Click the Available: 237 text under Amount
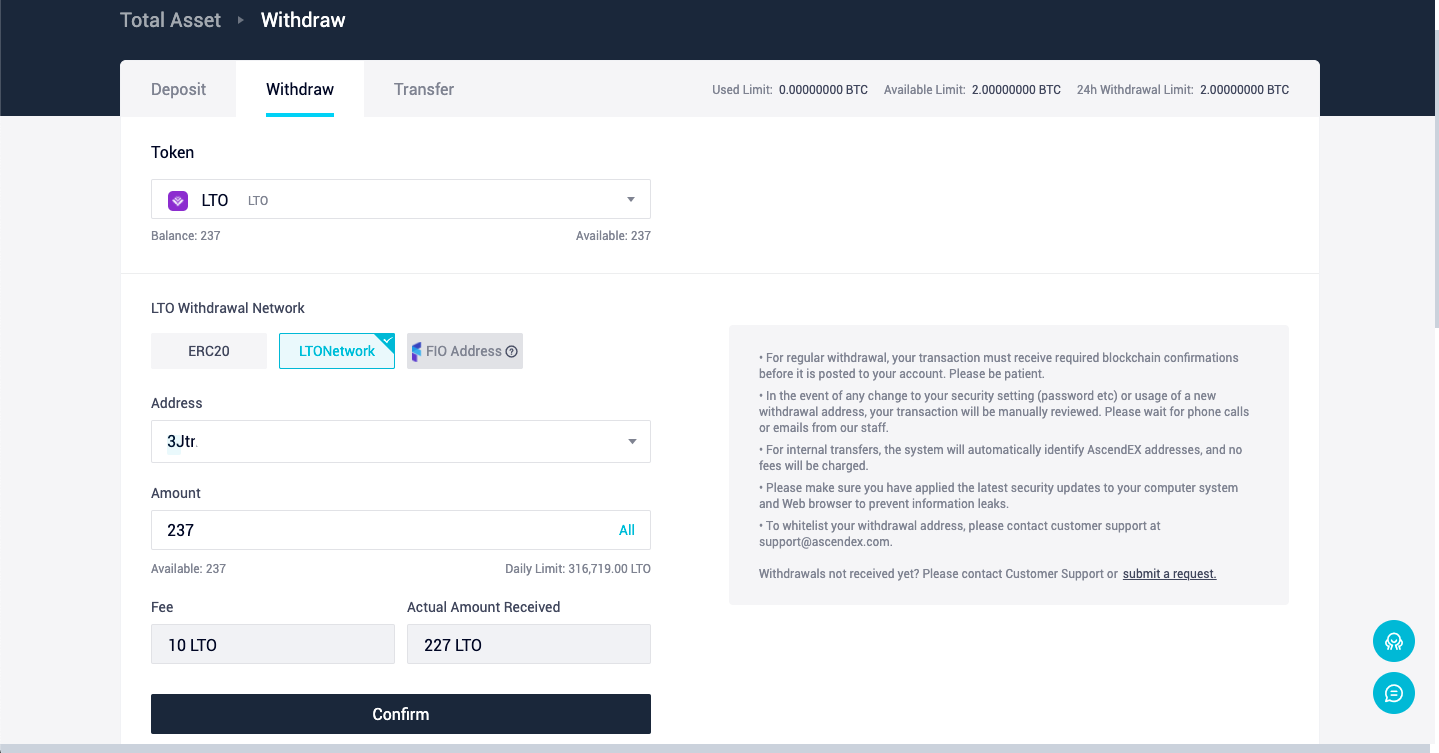This screenshot has width=1439, height=753. tap(189, 569)
